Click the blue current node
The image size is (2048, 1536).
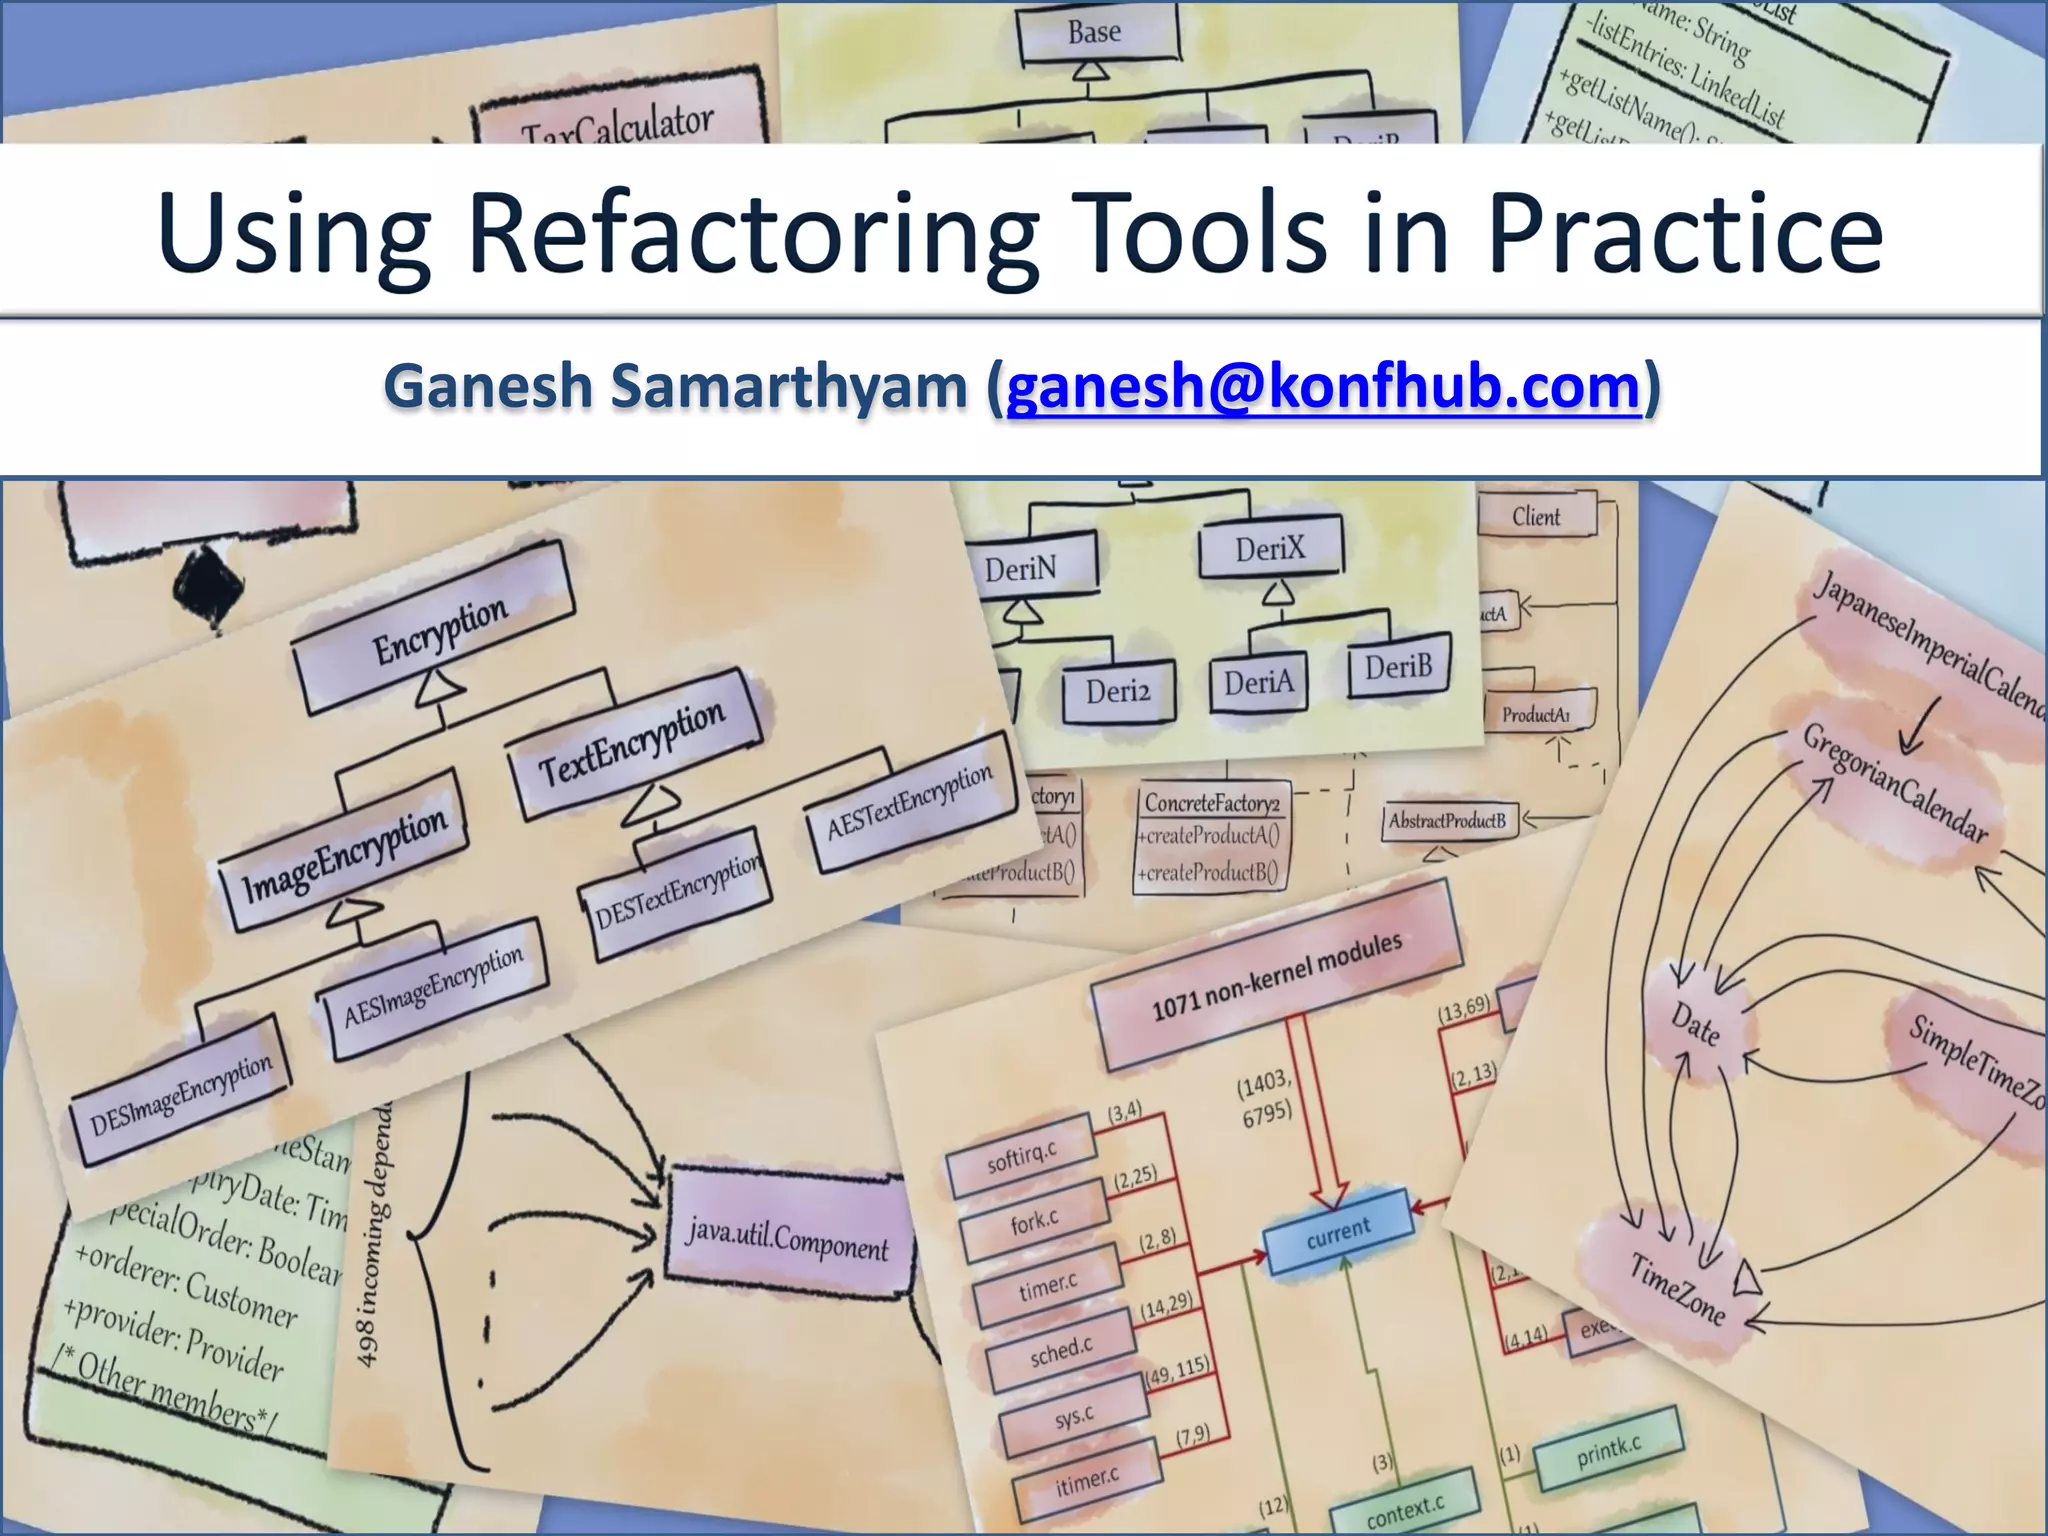point(1338,1231)
